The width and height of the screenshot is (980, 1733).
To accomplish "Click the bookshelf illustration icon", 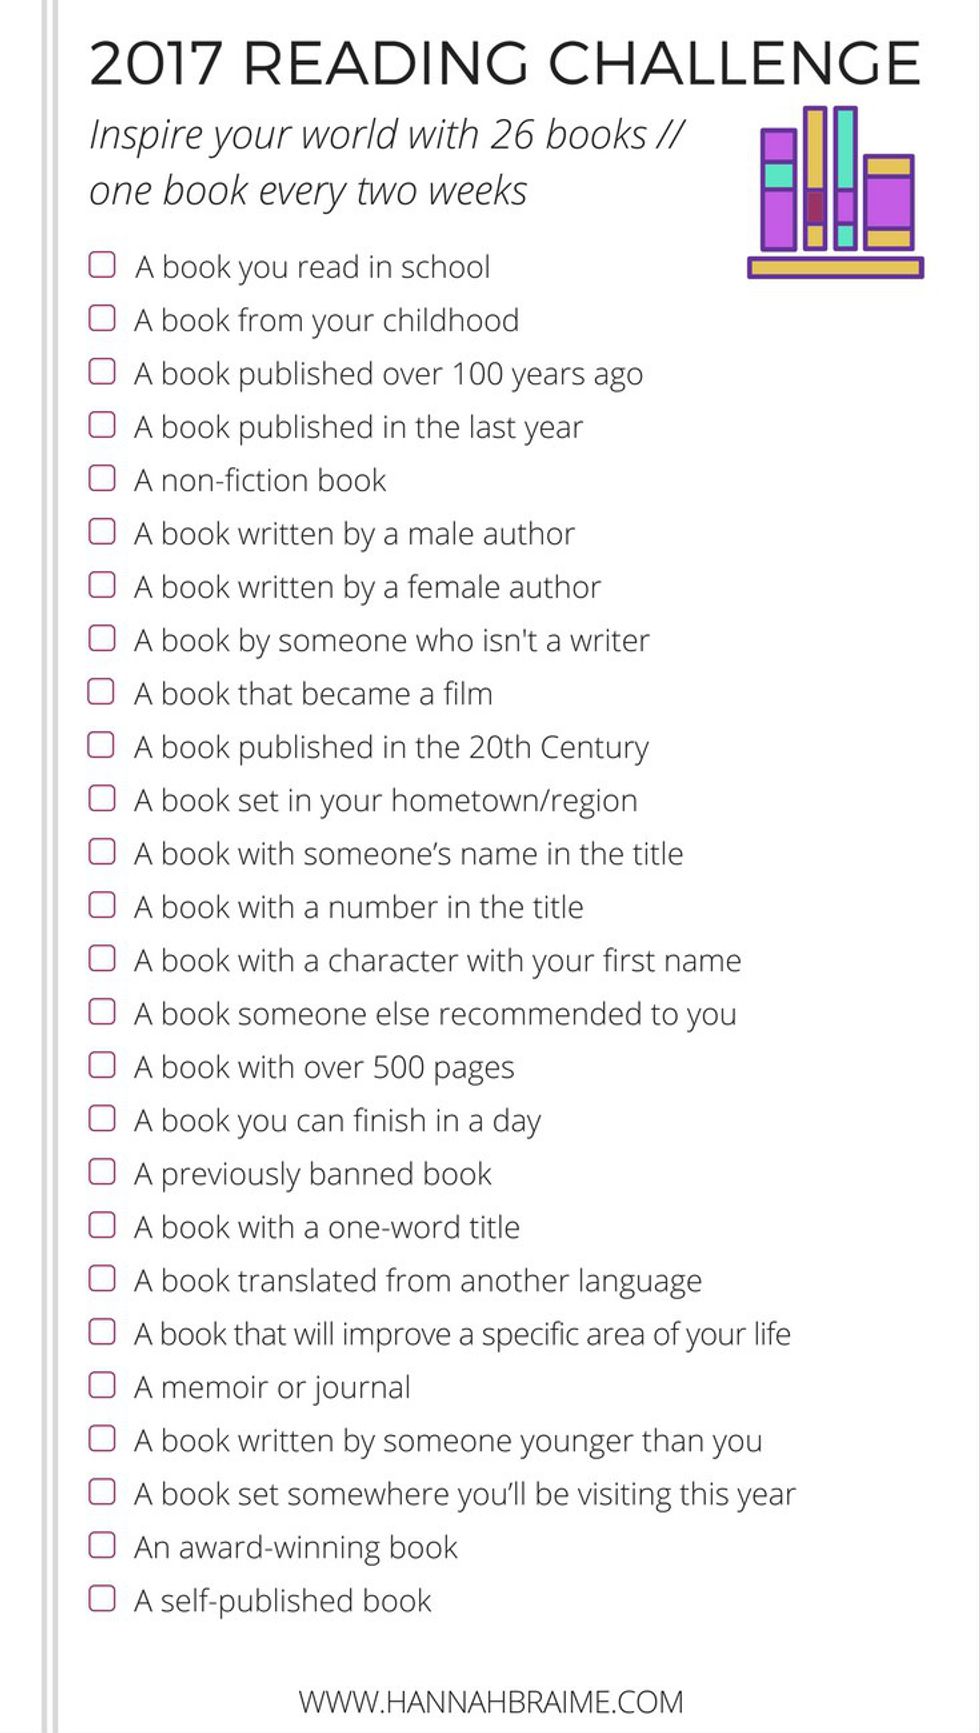I will click(835, 191).
